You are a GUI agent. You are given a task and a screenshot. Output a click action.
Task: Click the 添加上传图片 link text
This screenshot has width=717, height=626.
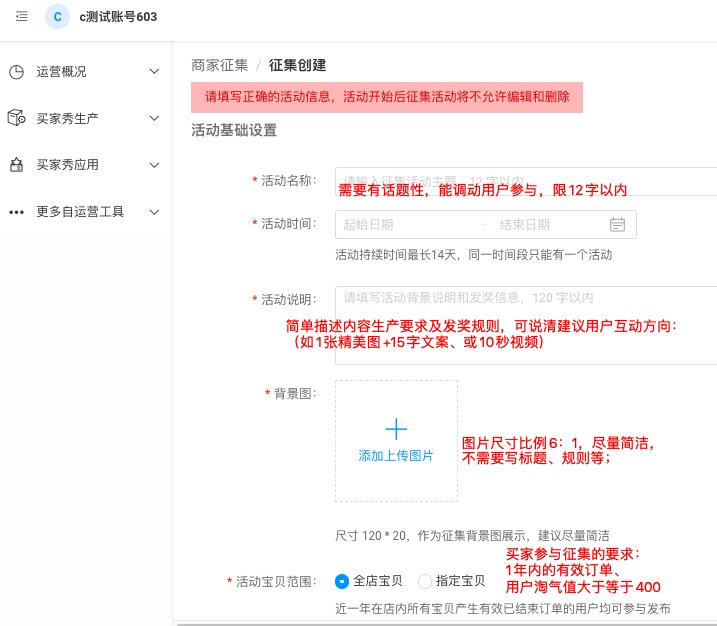[x=396, y=455]
